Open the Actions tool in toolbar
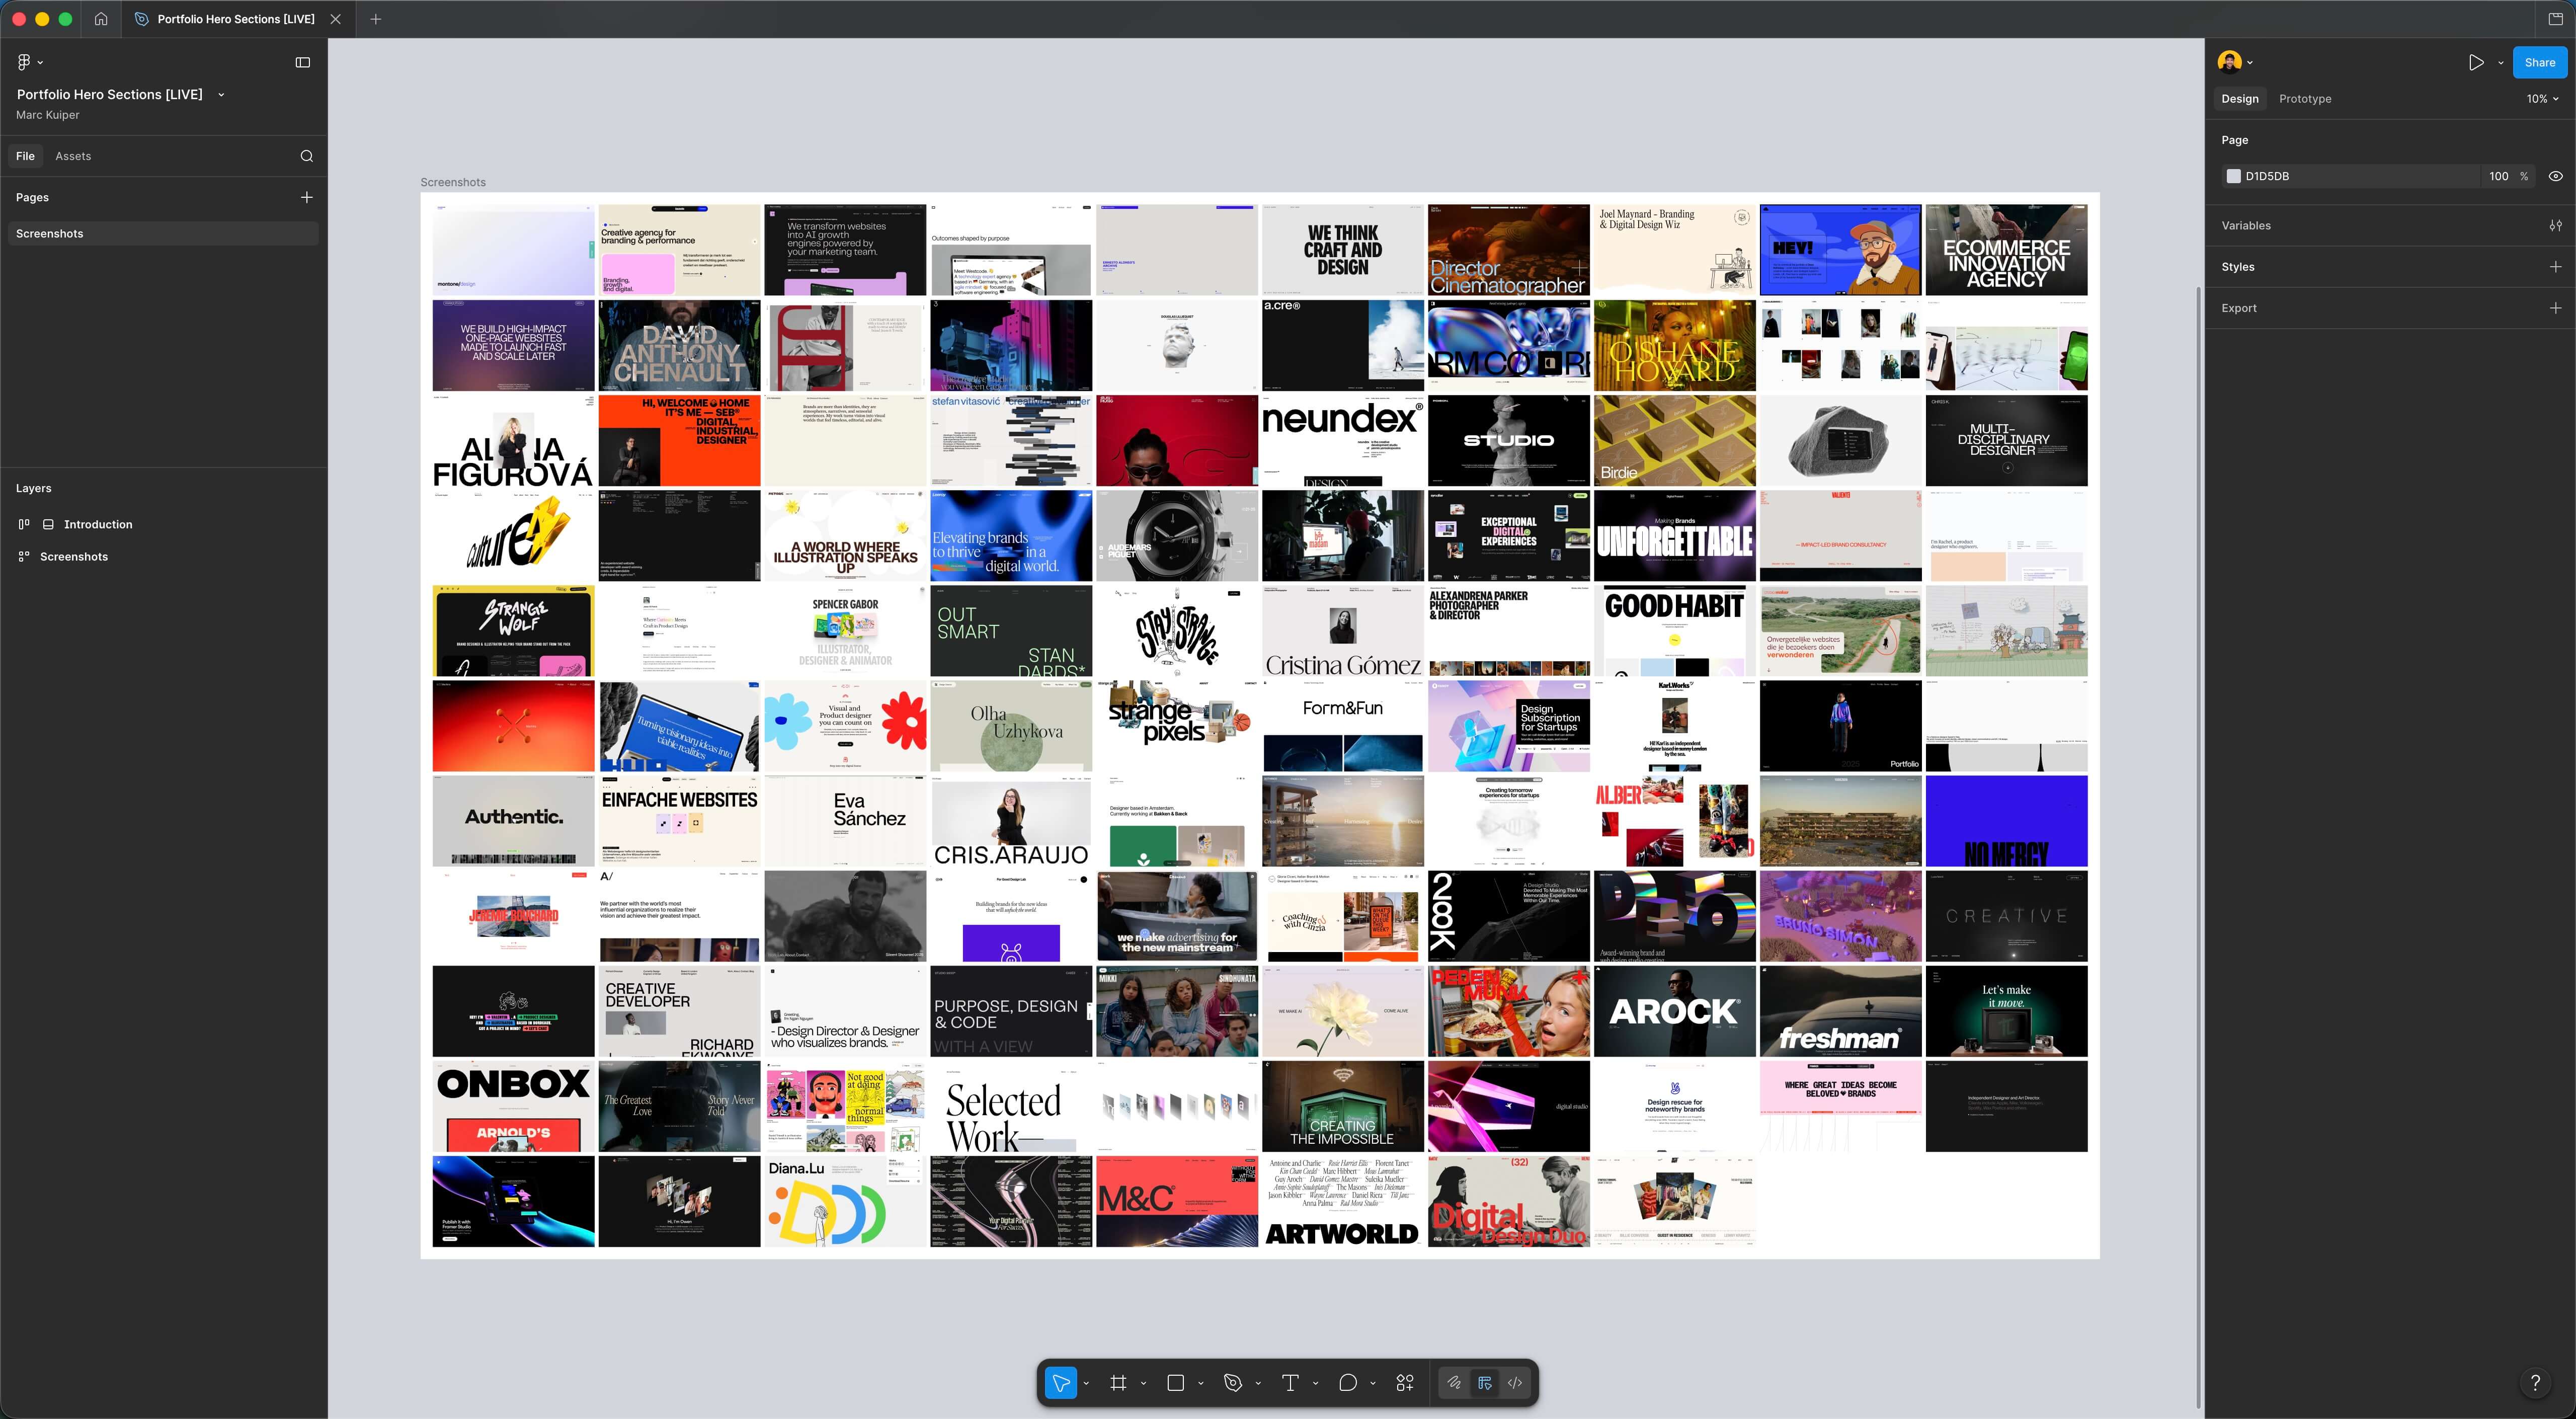2576x1419 pixels. click(x=1405, y=1383)
